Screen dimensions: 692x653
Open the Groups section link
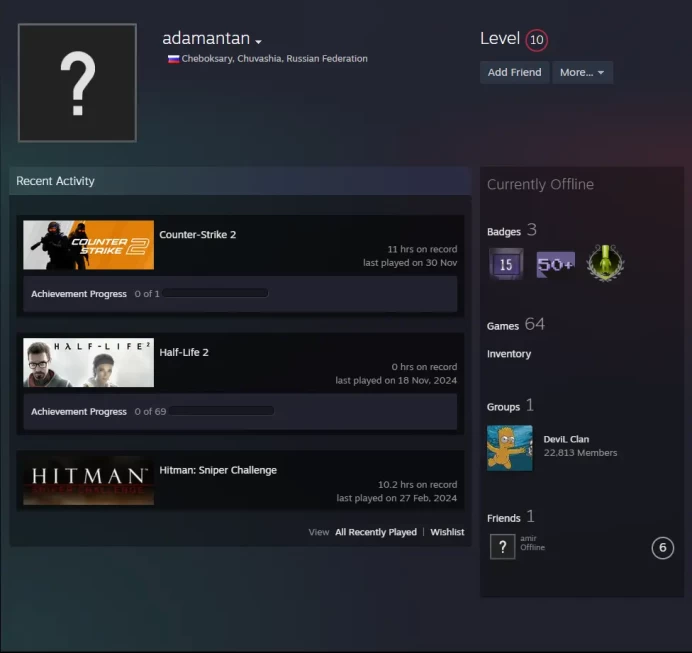[x=510, y=405]
